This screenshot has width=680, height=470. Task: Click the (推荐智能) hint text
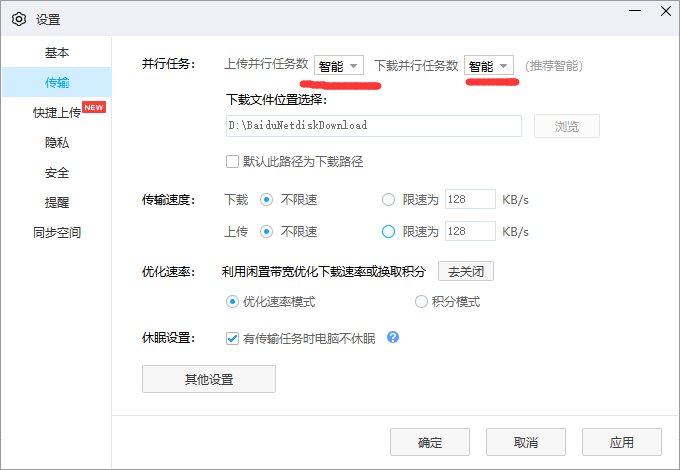tap(554, 65)
